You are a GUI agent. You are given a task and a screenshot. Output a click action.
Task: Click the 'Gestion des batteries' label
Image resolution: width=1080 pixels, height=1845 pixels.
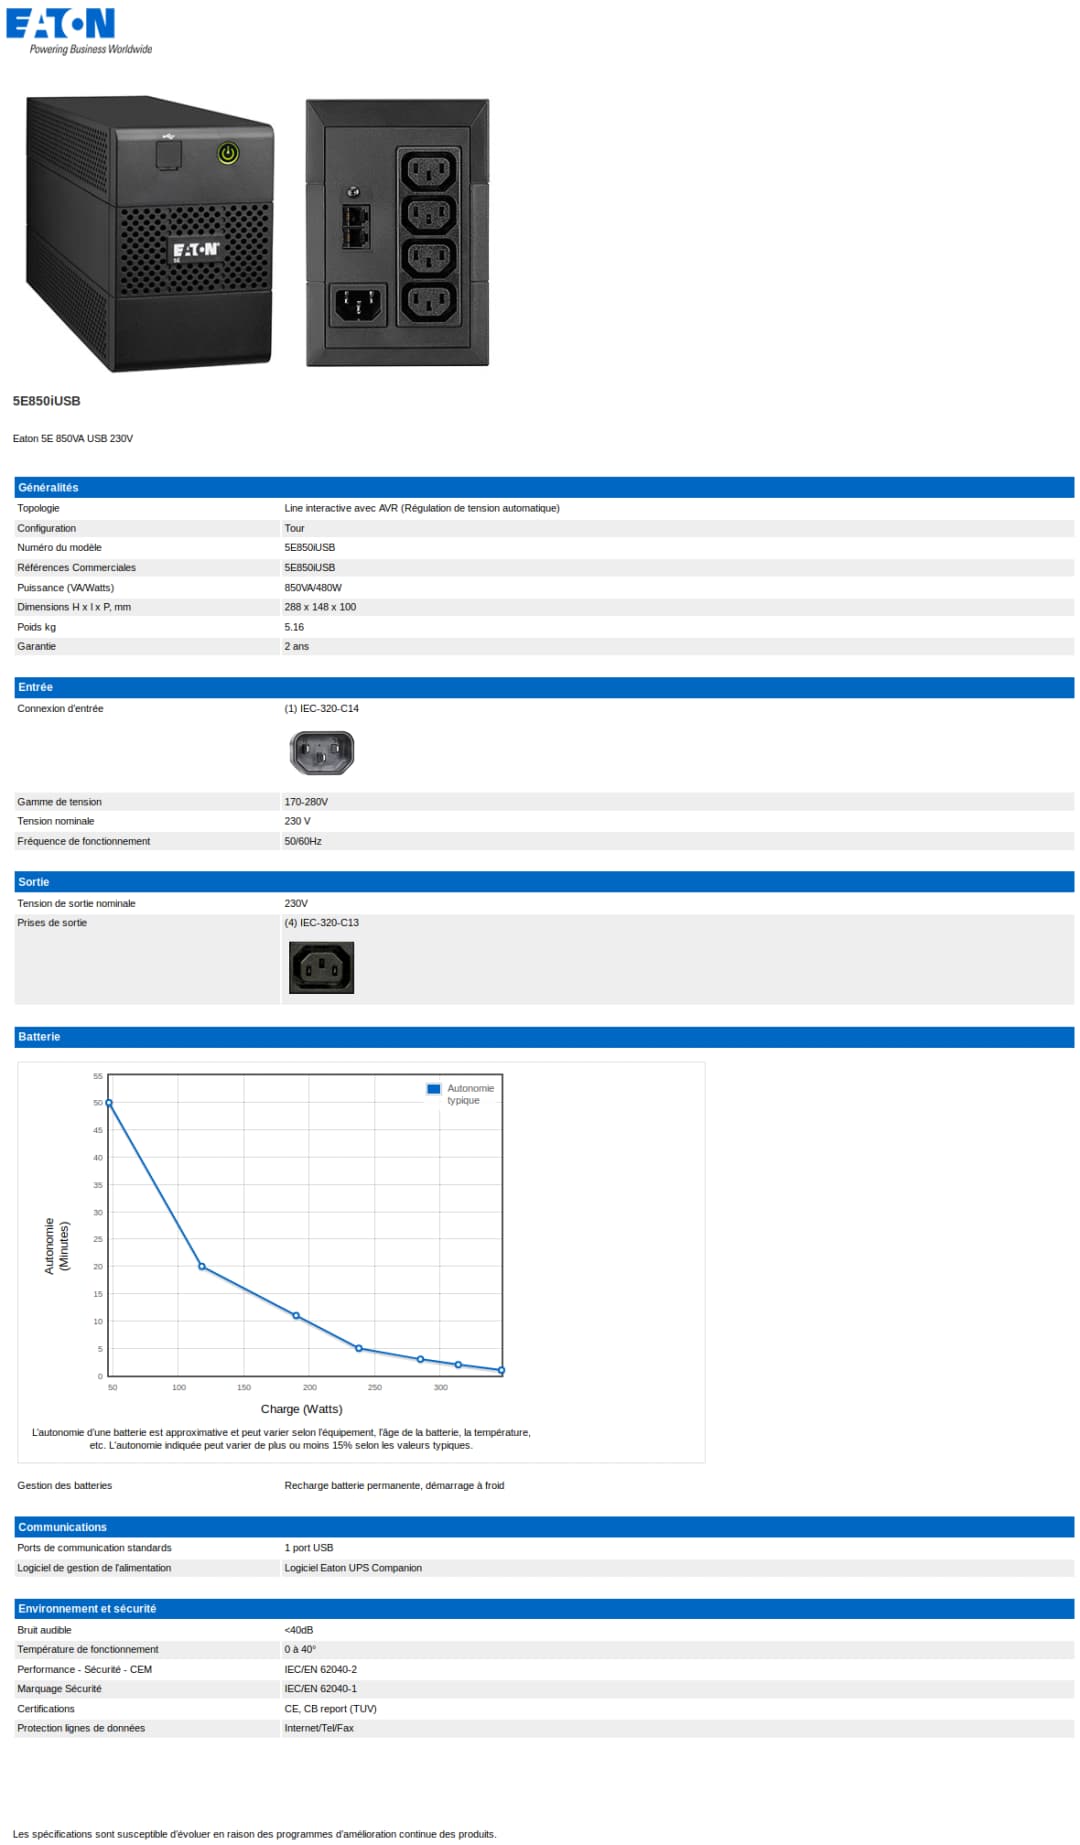[x=65, y=1486]
